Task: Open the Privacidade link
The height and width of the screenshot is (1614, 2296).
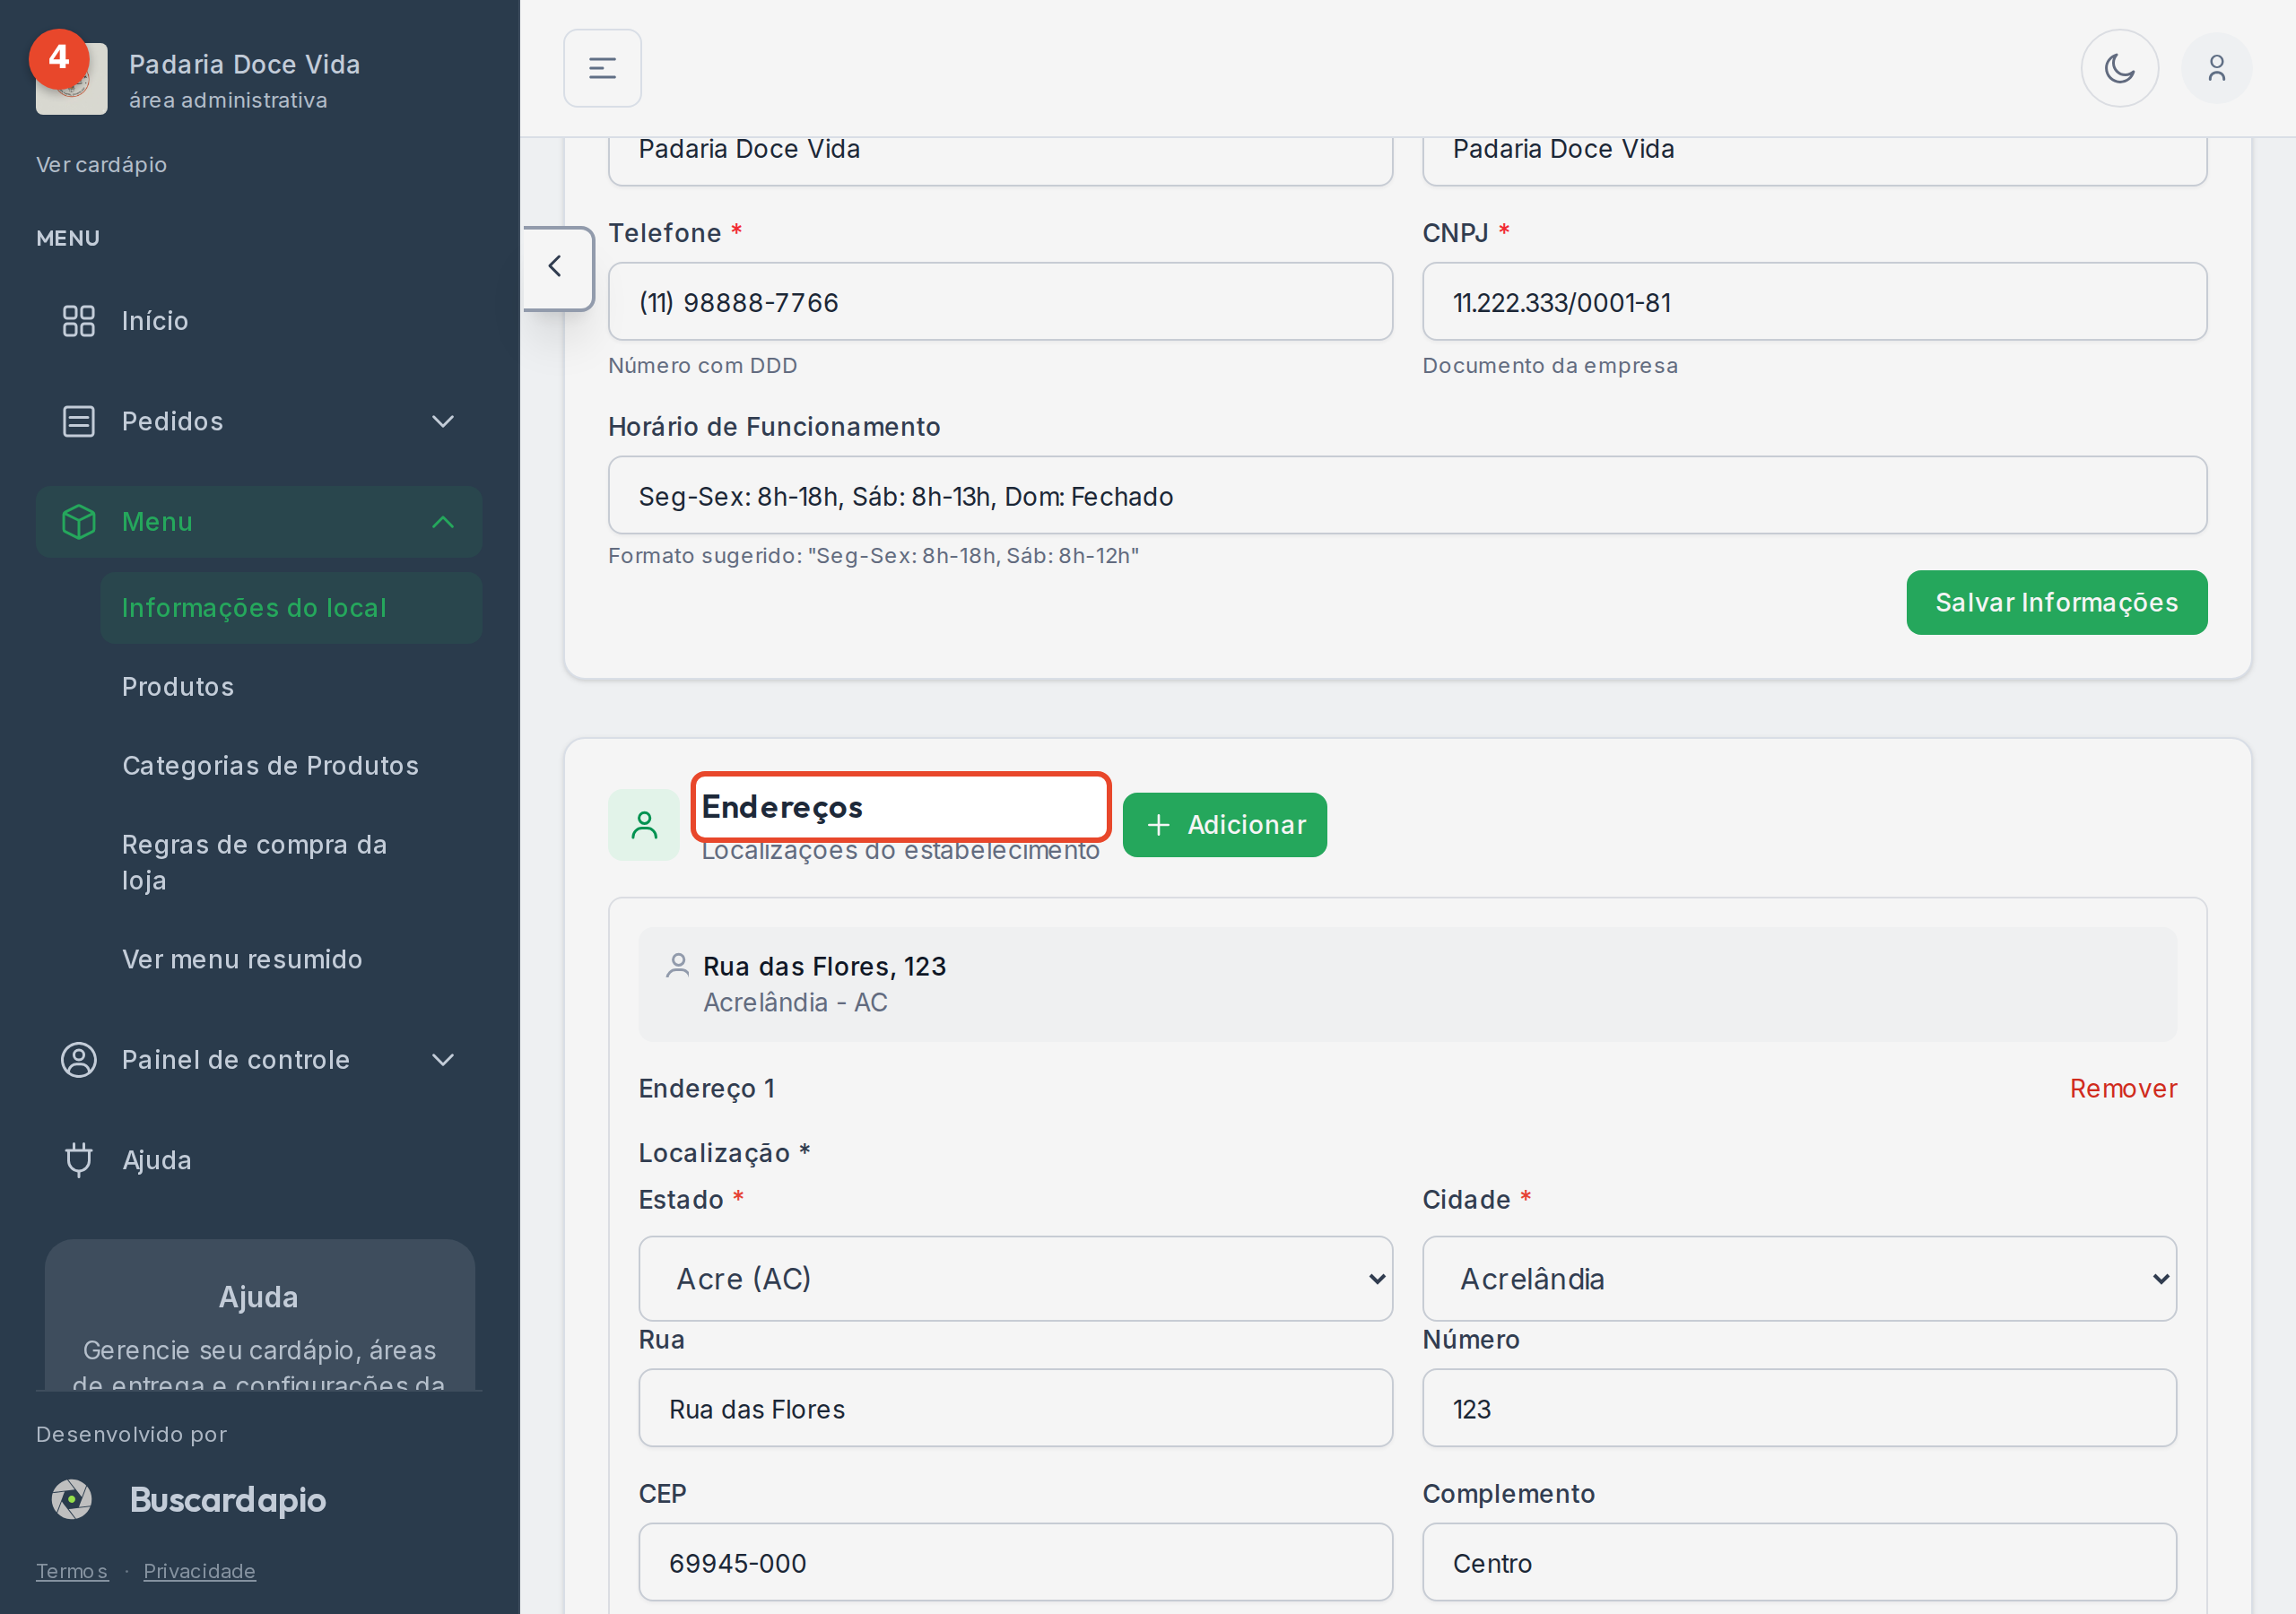Action: point(199,1571)
